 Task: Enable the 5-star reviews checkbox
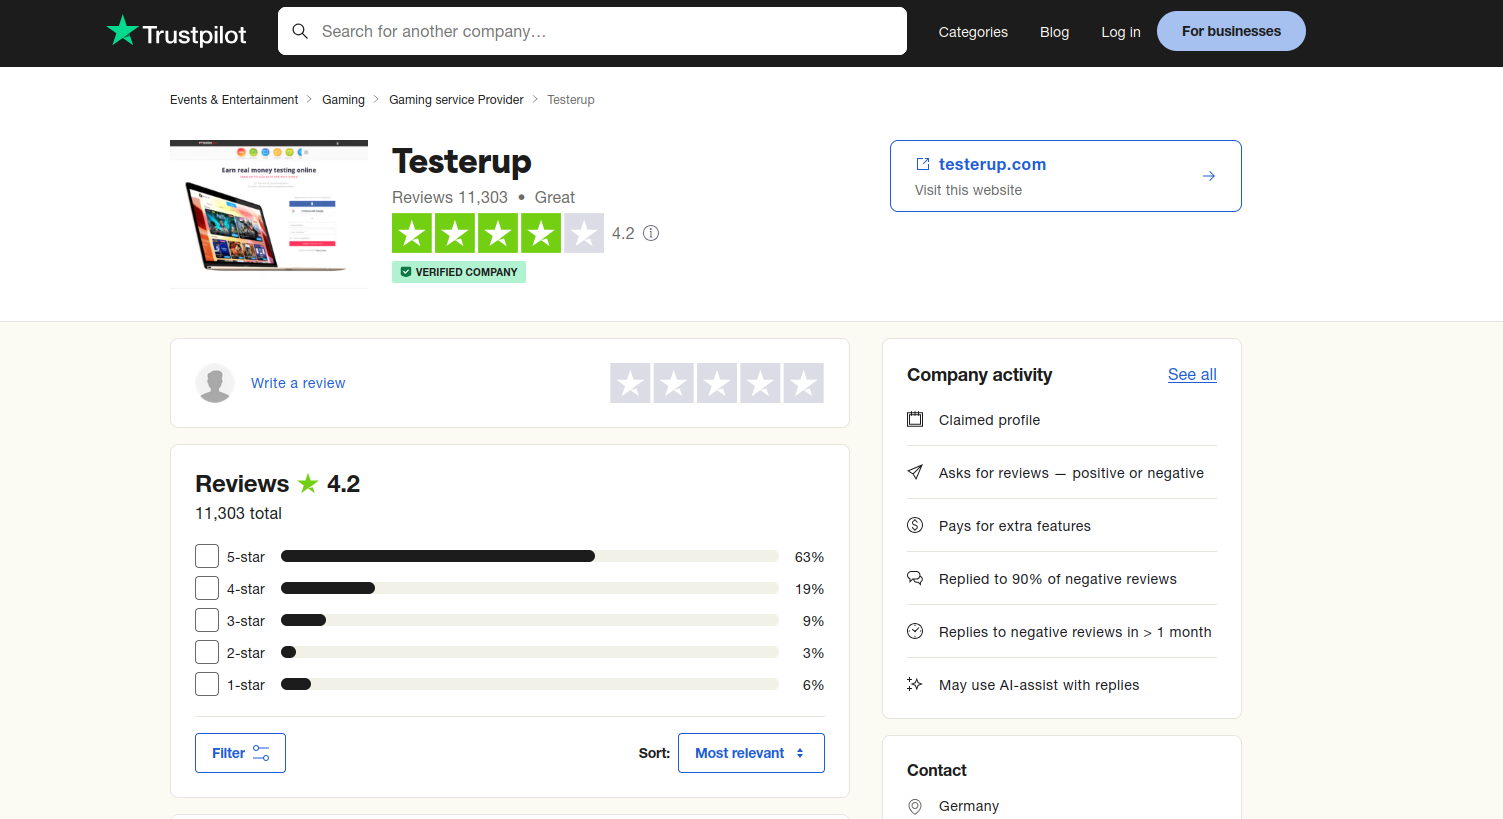pyautogui.click(x=207, y=556)
